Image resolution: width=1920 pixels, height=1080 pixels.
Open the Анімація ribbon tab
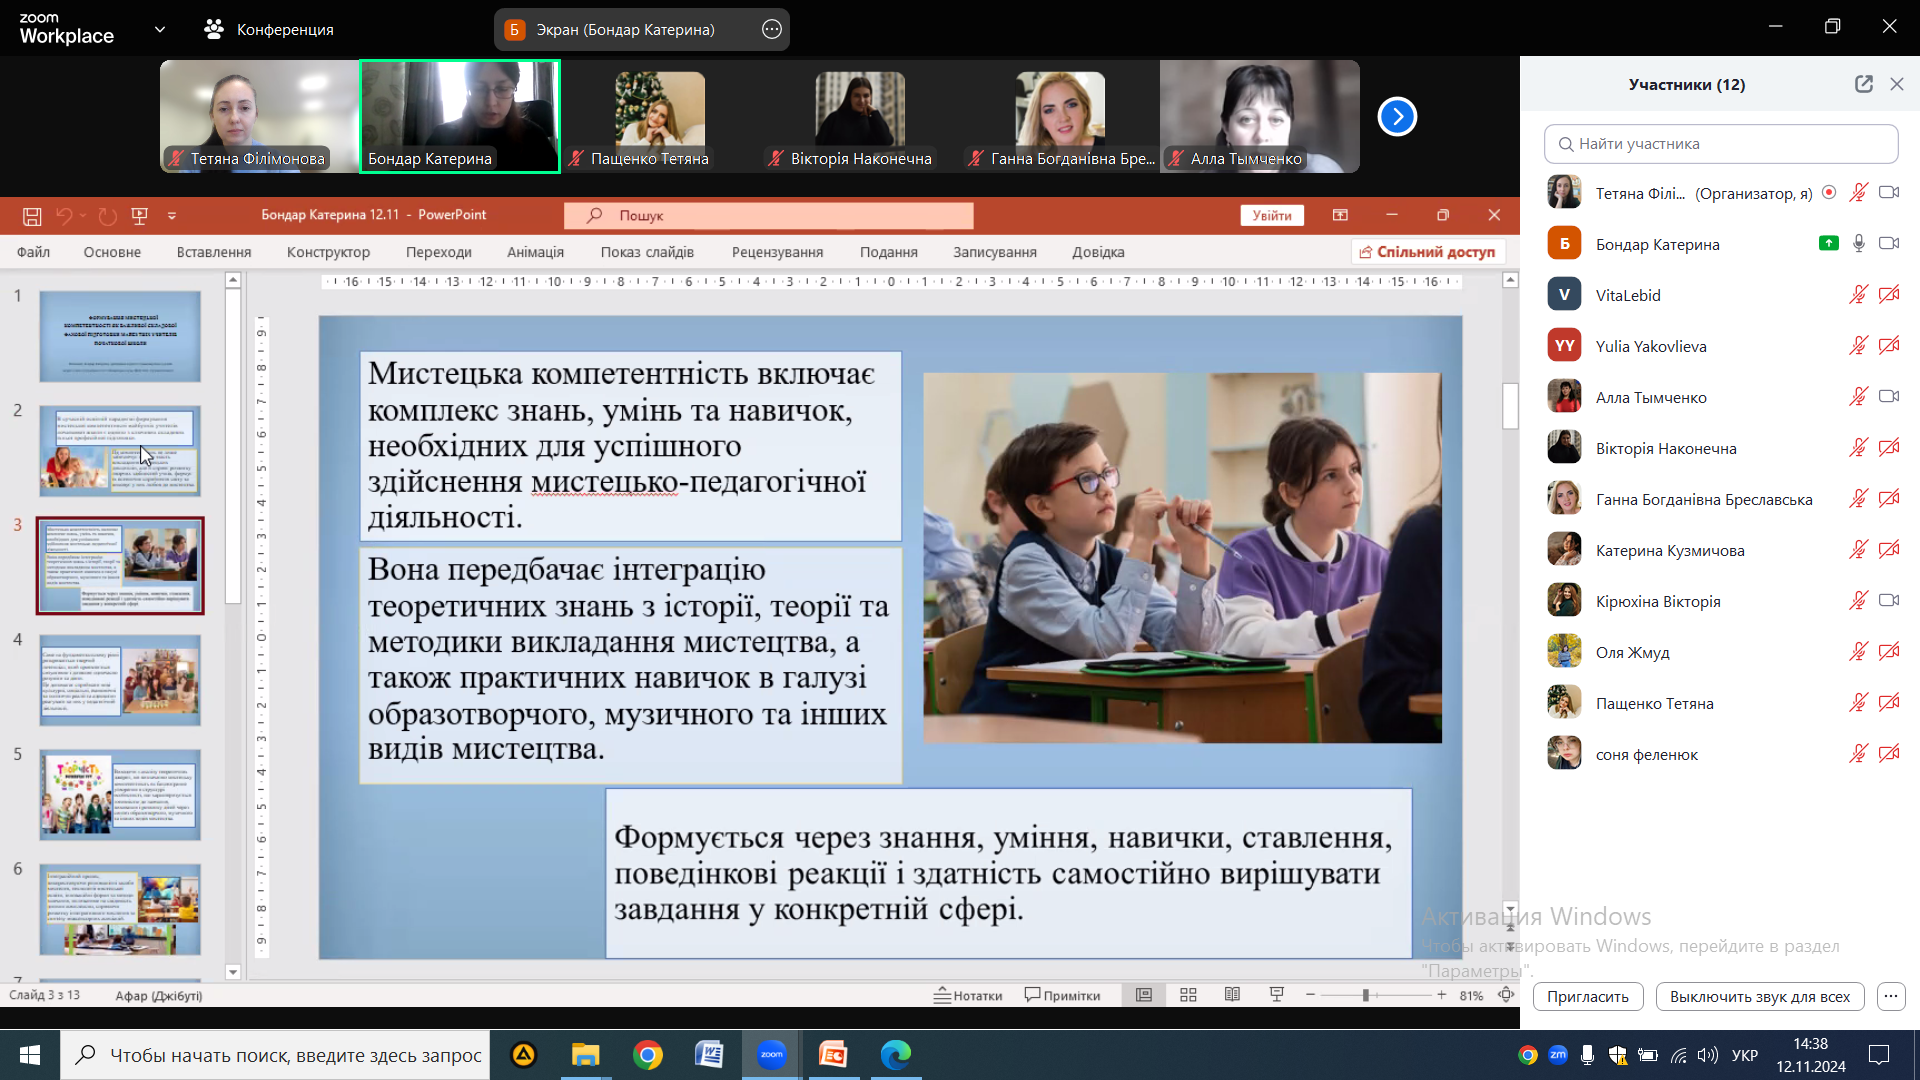(535, 252)
